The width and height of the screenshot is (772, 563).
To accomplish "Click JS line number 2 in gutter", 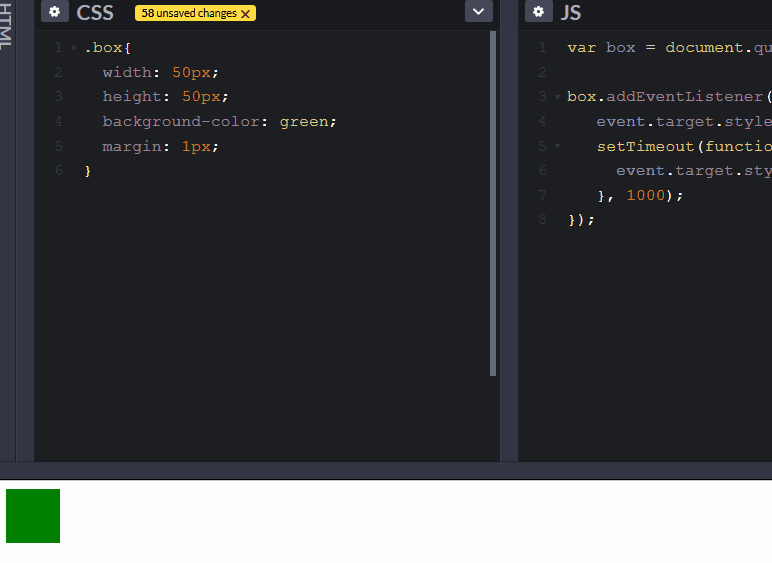I will coord(542,72).
